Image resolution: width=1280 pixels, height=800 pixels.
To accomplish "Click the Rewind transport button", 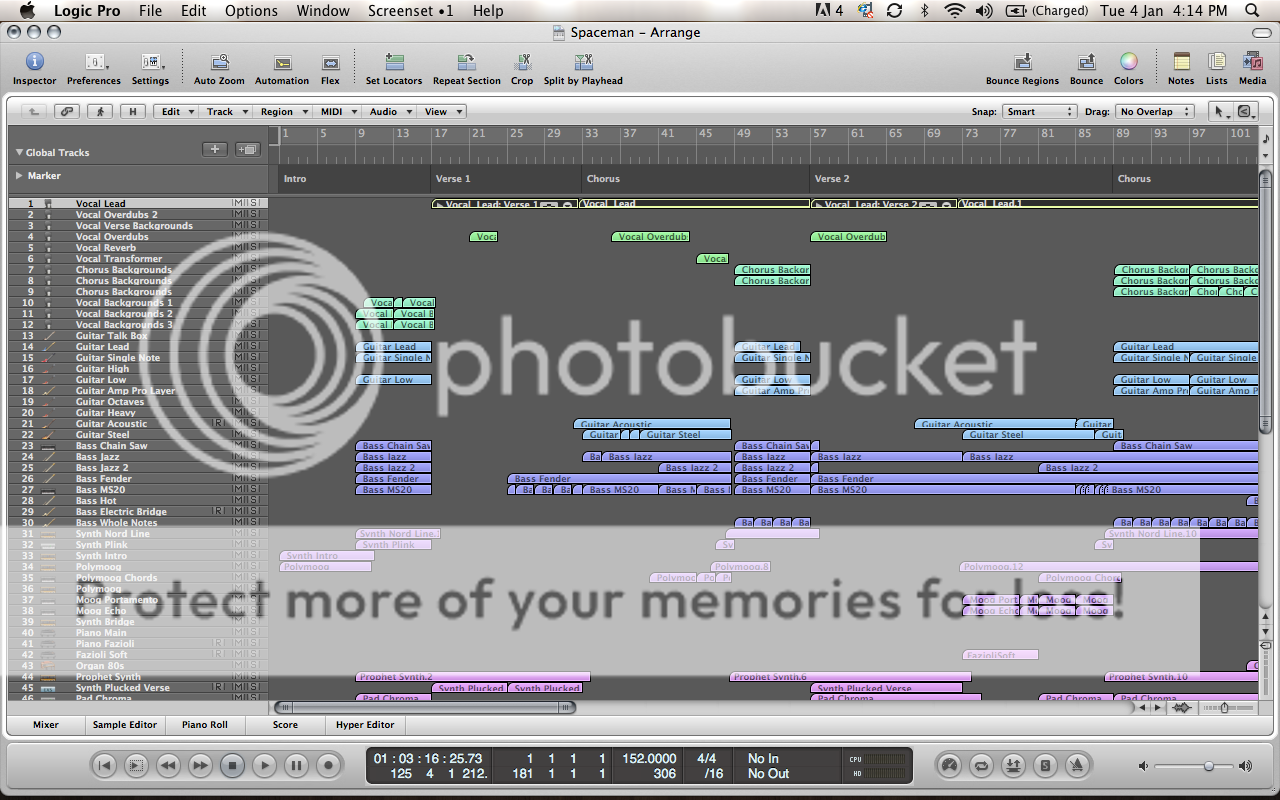I will [168, 766].
